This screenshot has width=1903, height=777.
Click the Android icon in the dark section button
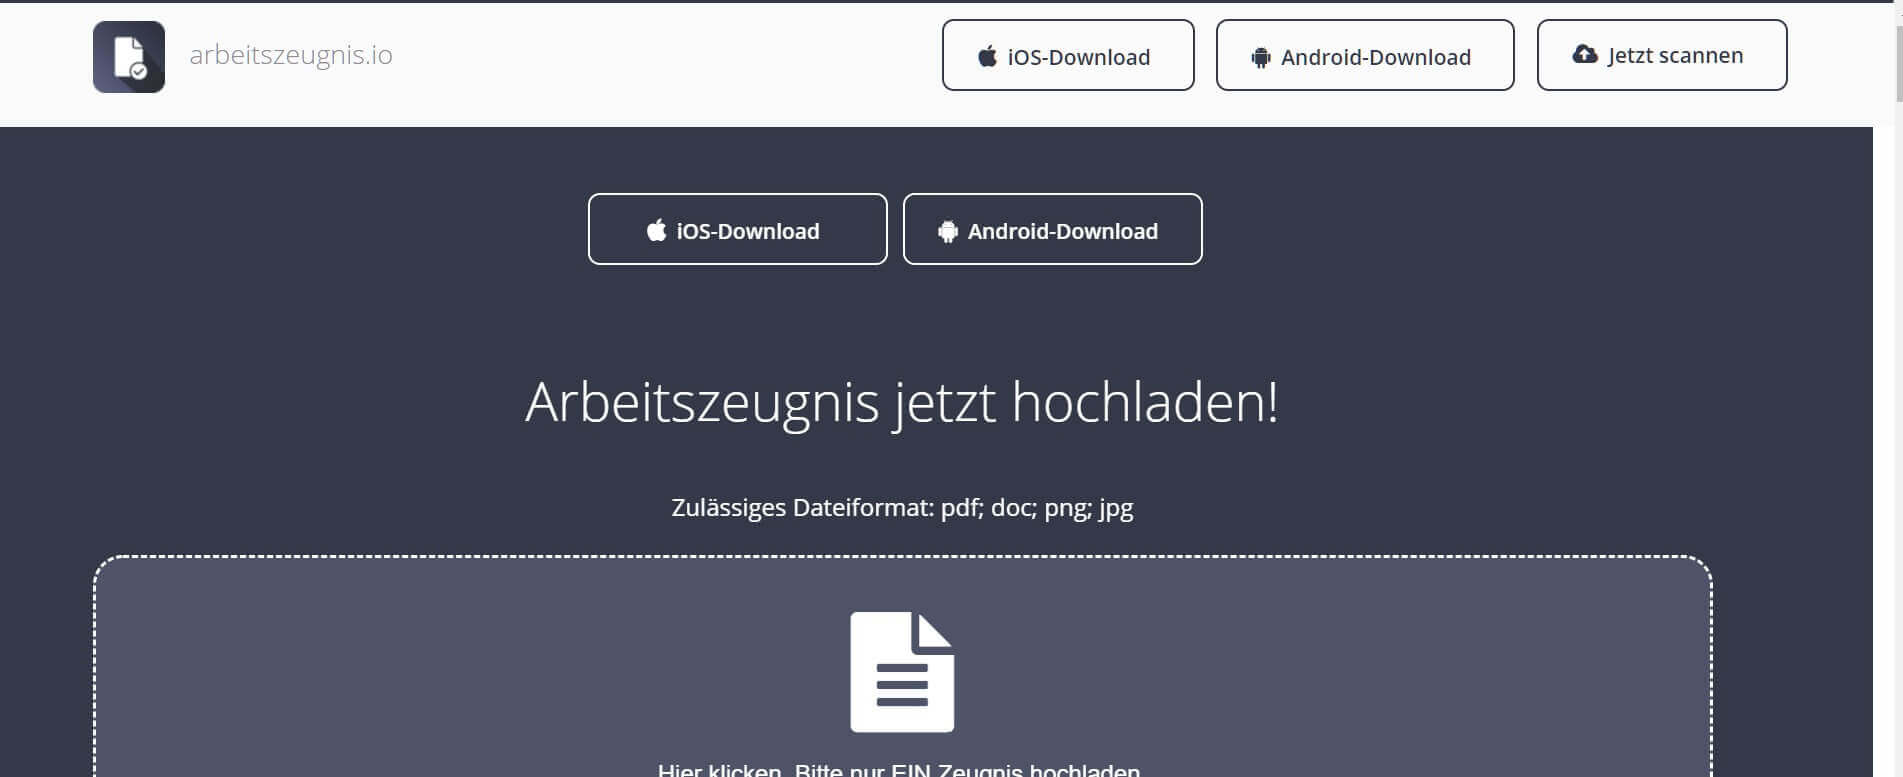pos(947,232)
